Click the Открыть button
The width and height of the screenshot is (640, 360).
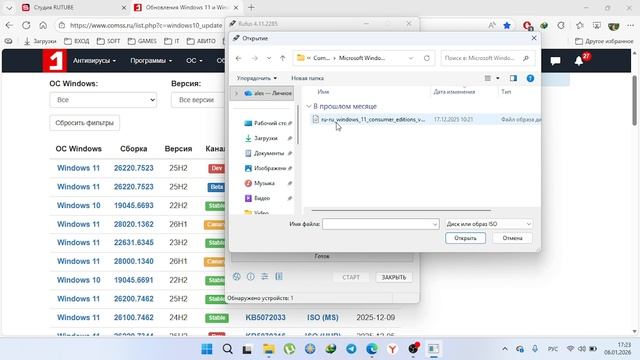(x=465, y=238)
